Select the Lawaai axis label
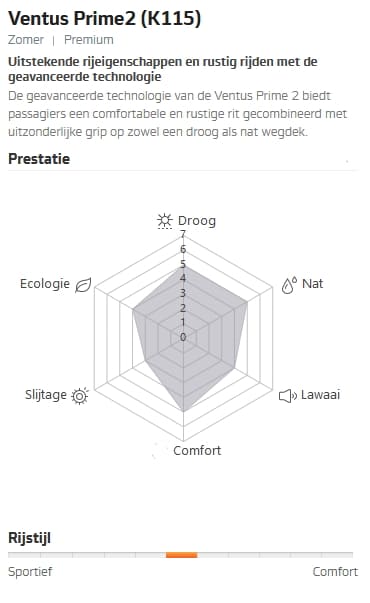The height and width of the screenshot is (603, 370). point(320,395)
